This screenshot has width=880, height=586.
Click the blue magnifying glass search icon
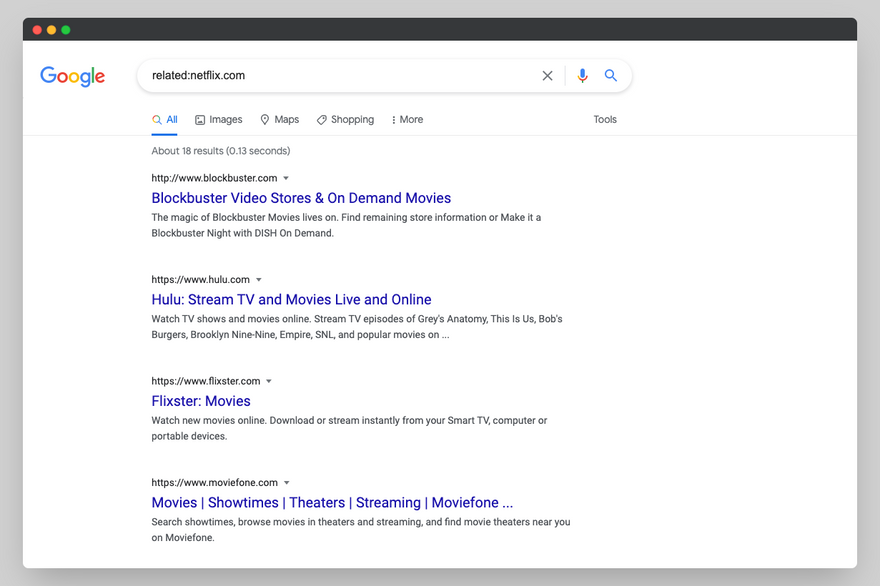click(611, 76)
